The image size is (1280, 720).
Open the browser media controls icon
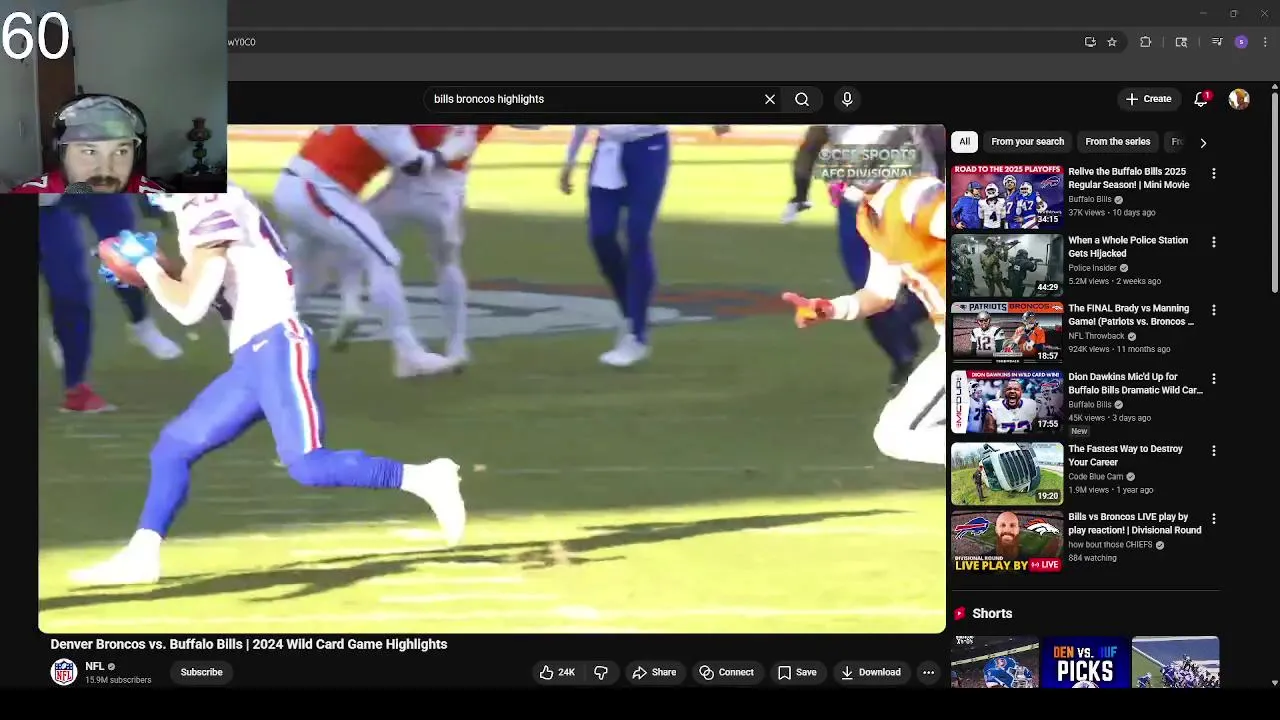coord(1217,42)
